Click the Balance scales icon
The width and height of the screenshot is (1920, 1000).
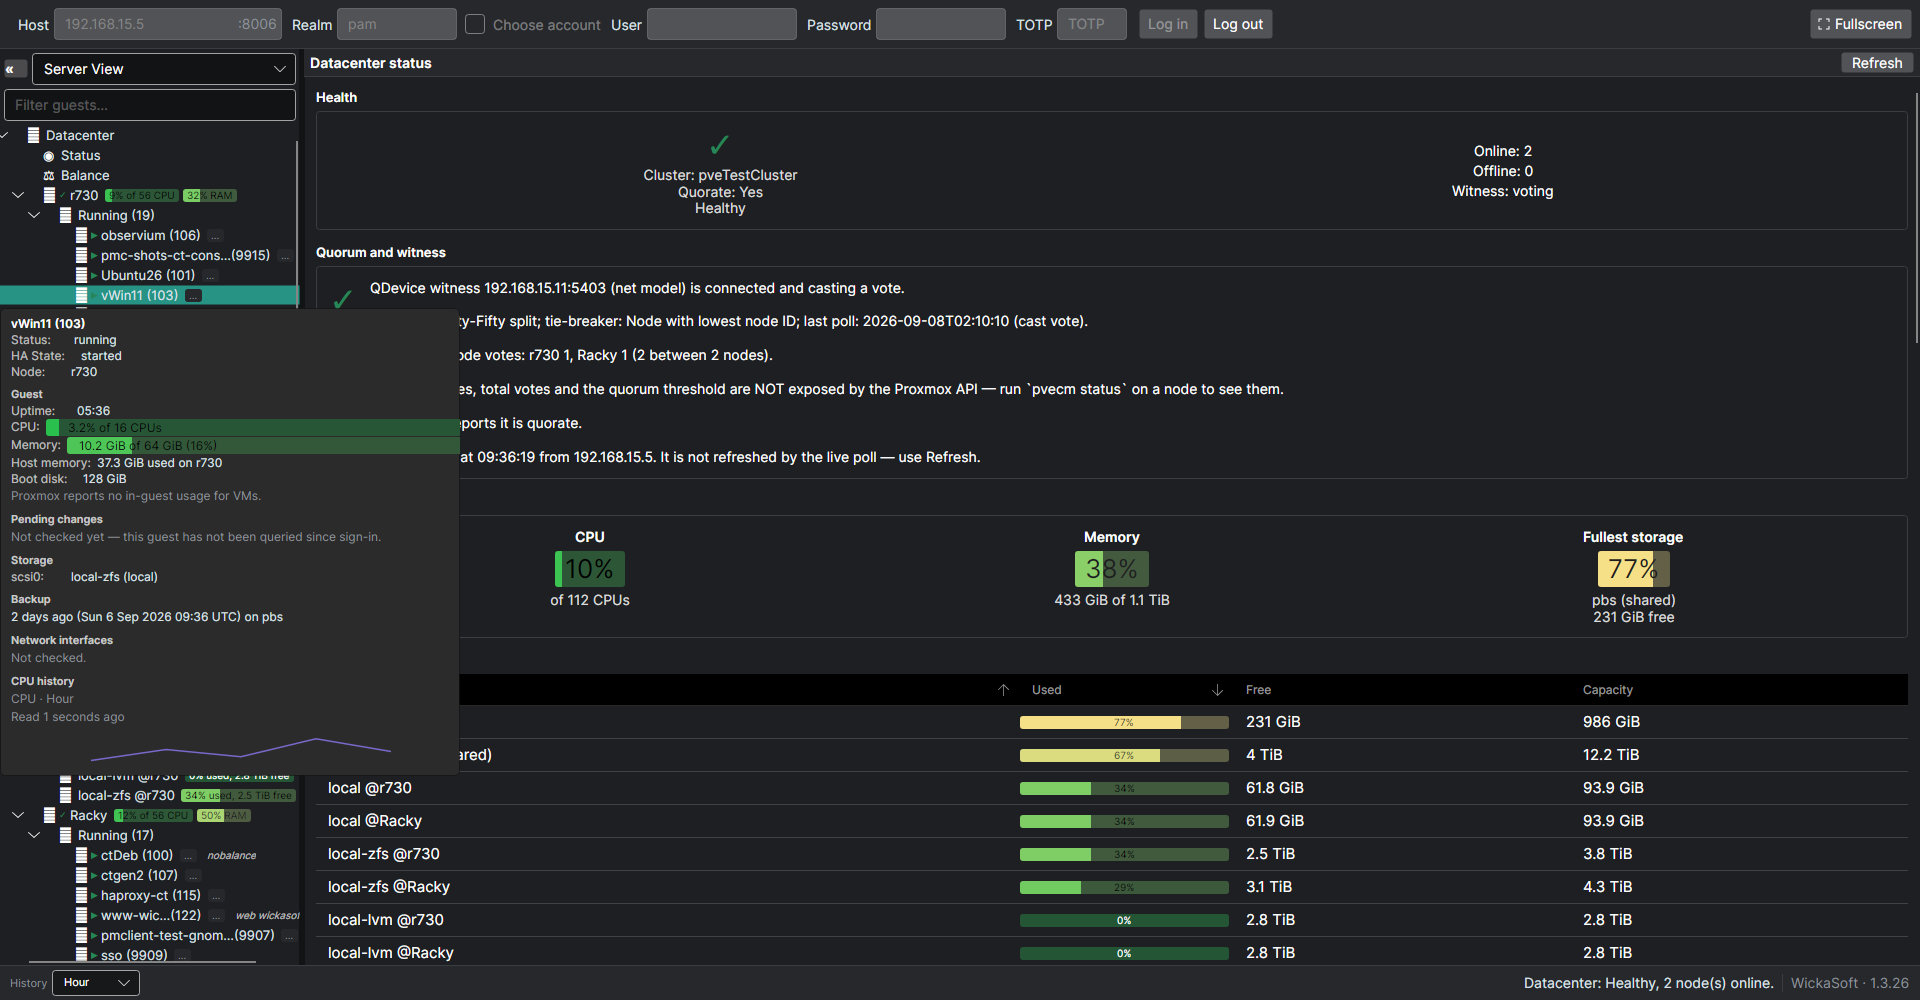coord(49,176)
